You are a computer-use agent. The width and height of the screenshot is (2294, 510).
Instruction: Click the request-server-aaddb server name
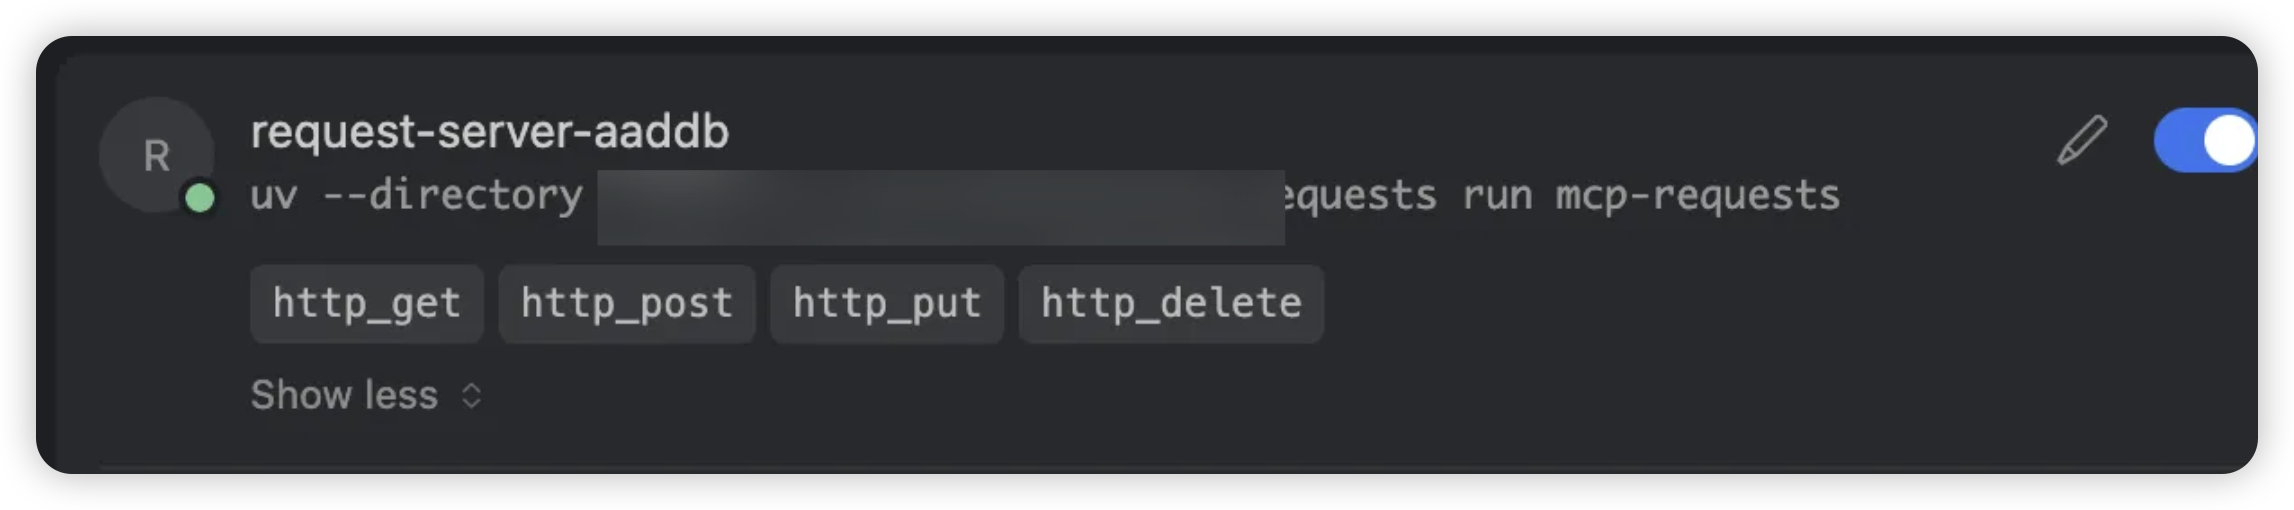(490, 132)
